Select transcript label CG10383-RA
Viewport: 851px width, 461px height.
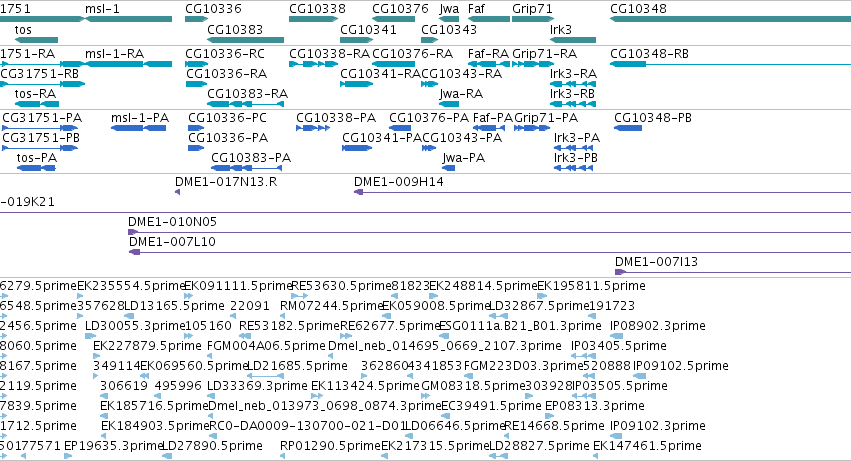pos(247,93)
